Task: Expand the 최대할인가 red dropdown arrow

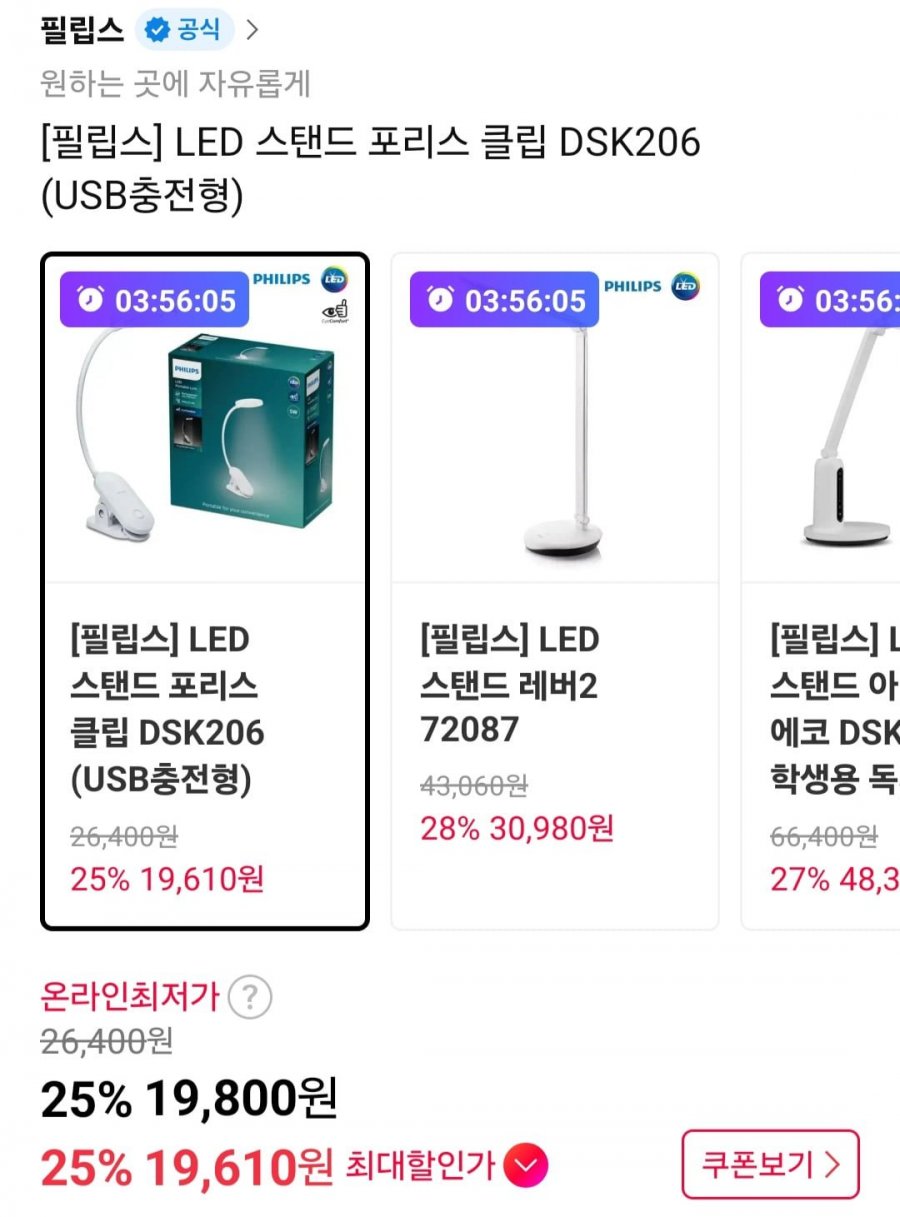Action: 525,1165
